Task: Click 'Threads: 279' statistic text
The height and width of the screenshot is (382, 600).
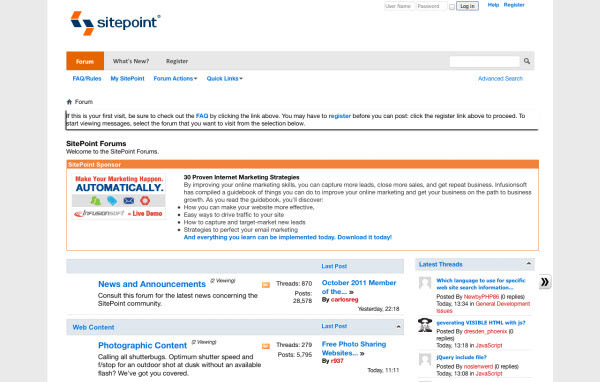Action: [294, 345]
